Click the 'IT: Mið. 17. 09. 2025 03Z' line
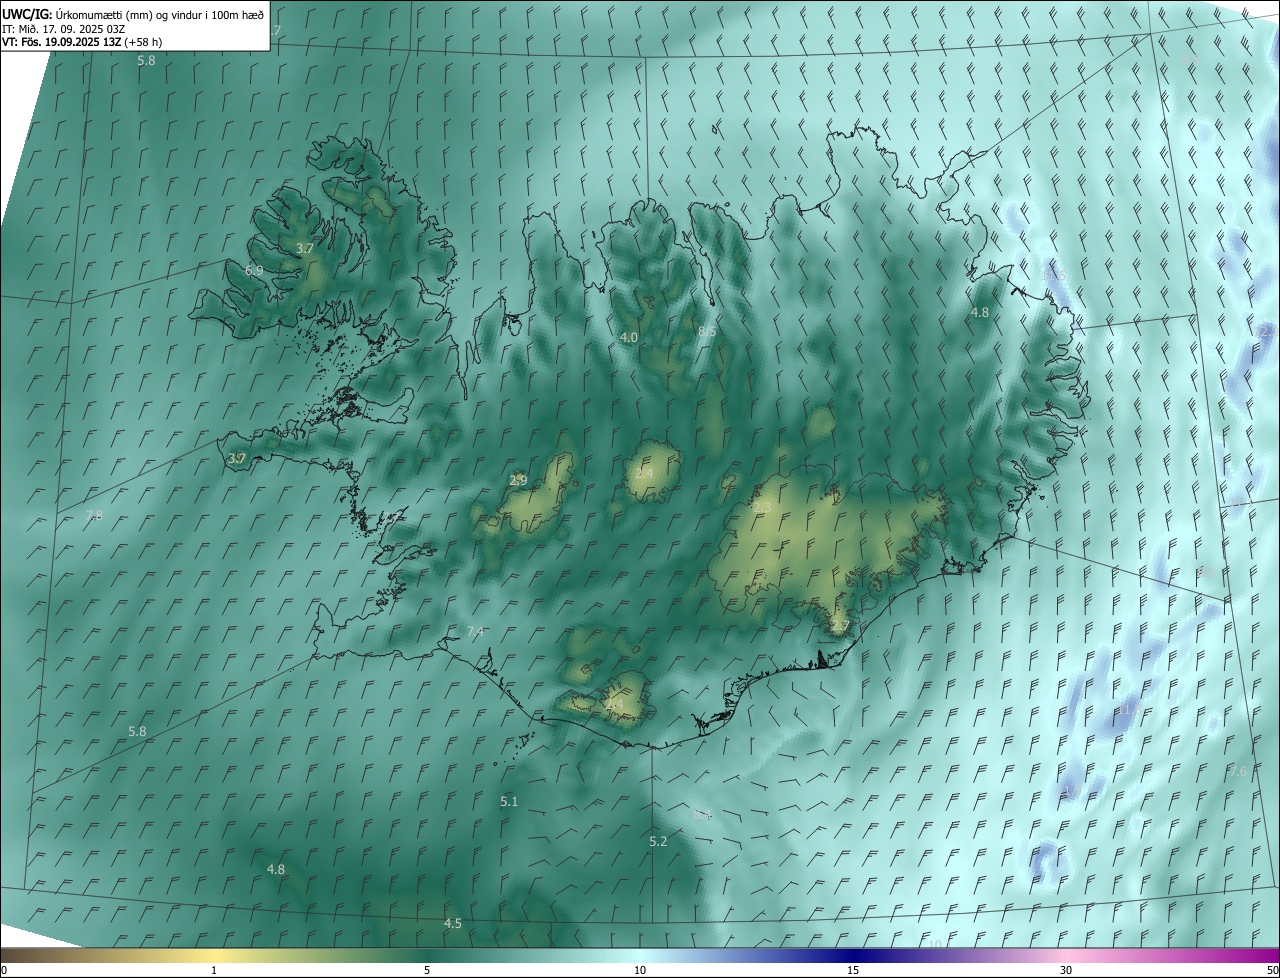 [x=63, y=29]
